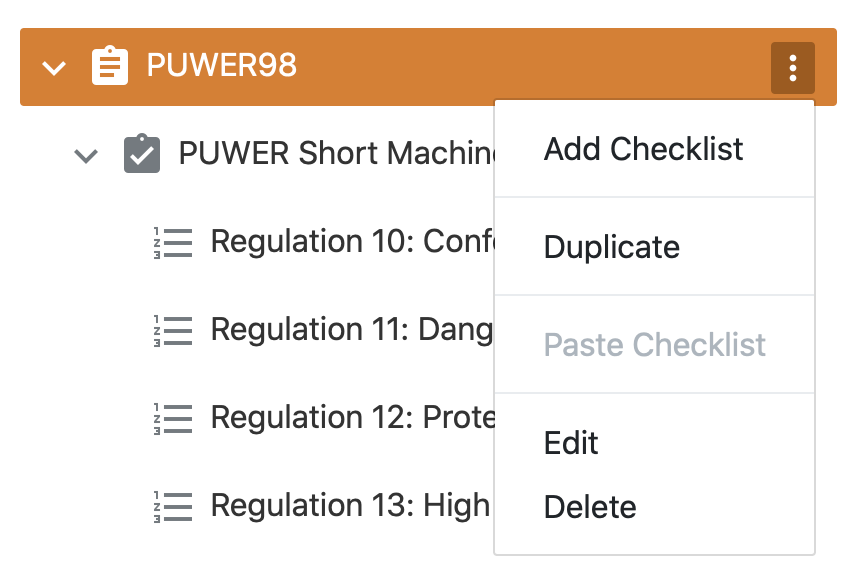Choose Edit from the context menu
This screenshot has height=576, width=852.
point(571,443)
